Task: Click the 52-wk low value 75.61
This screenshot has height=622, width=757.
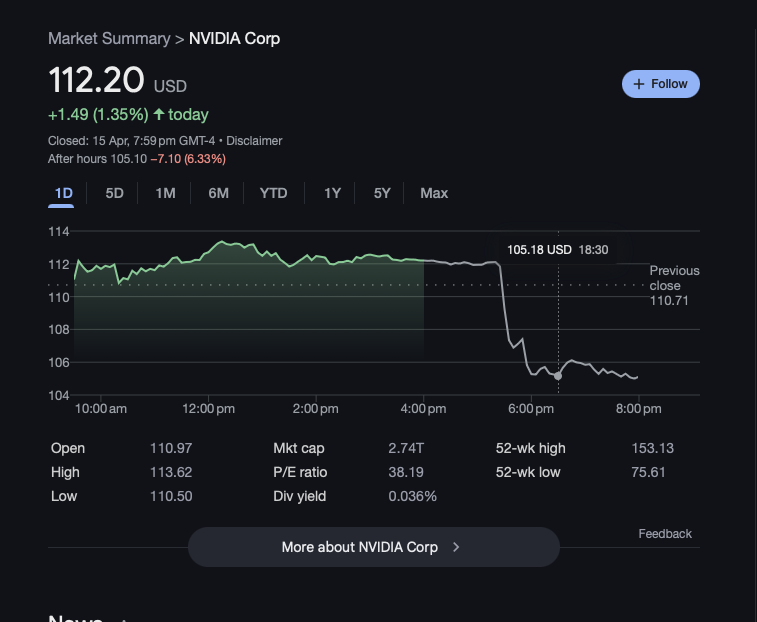Action: (x=648, y=472)
